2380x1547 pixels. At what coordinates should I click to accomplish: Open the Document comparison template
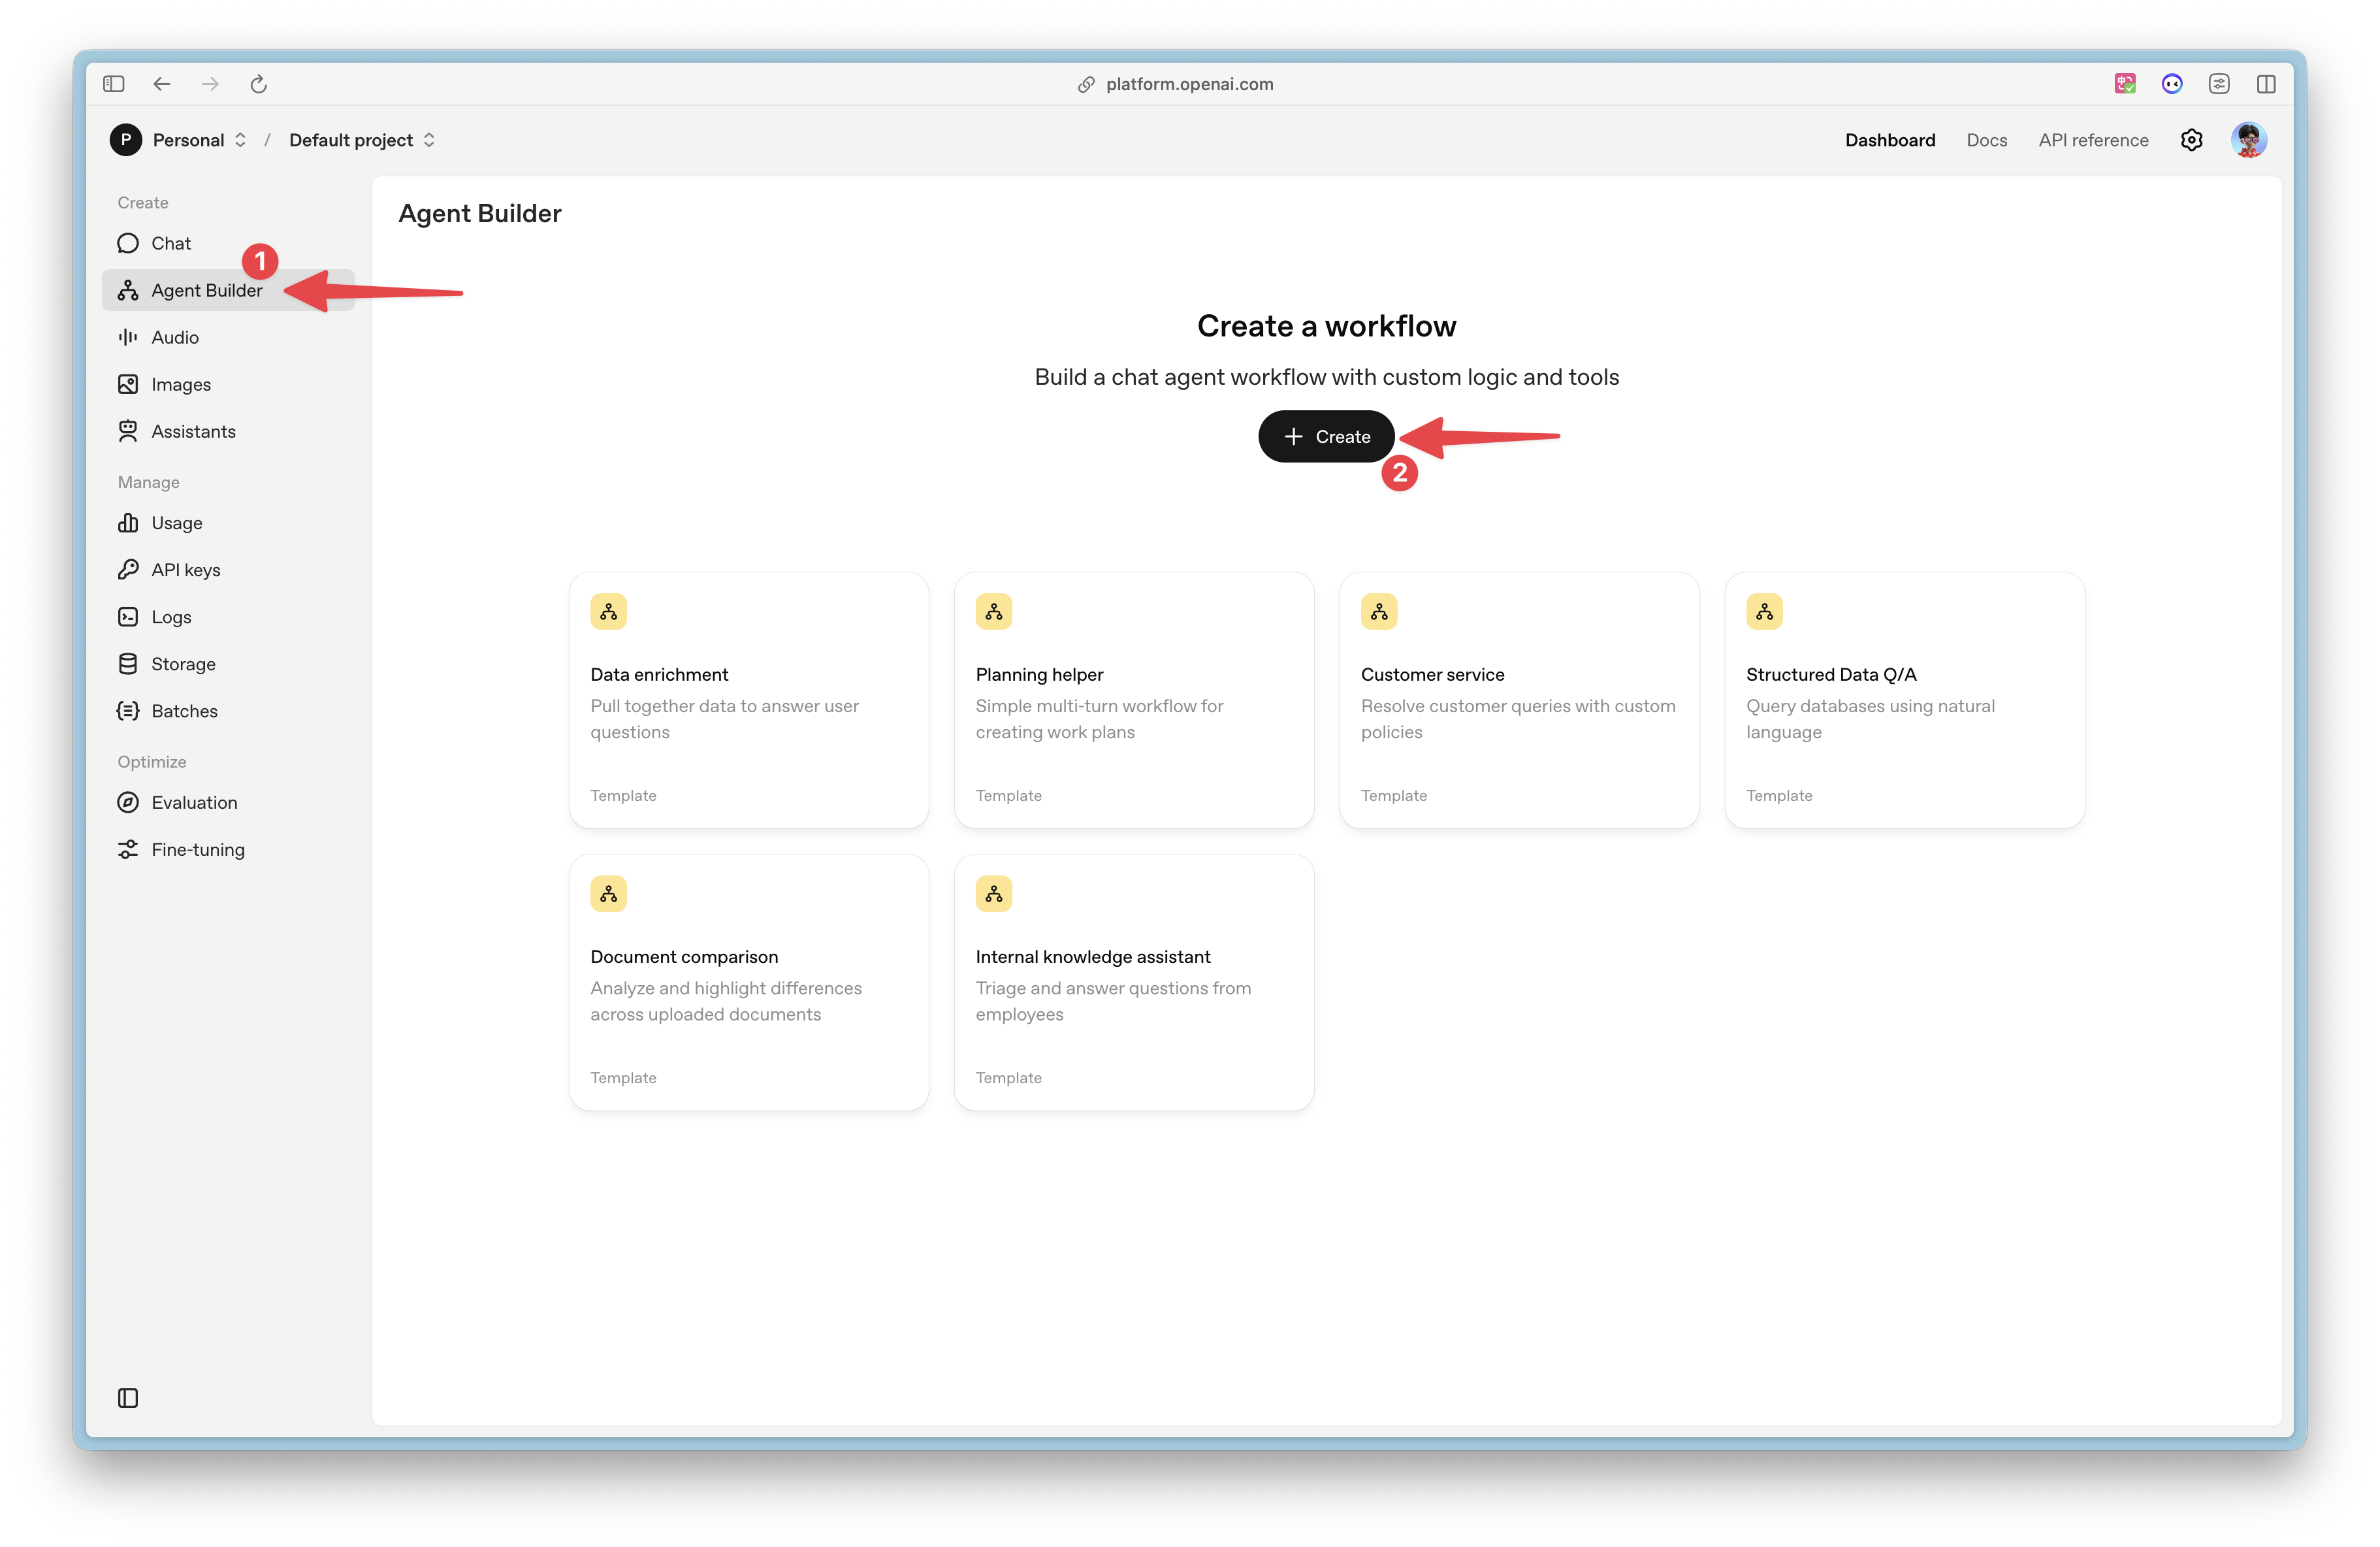click(x=748, y=982)
